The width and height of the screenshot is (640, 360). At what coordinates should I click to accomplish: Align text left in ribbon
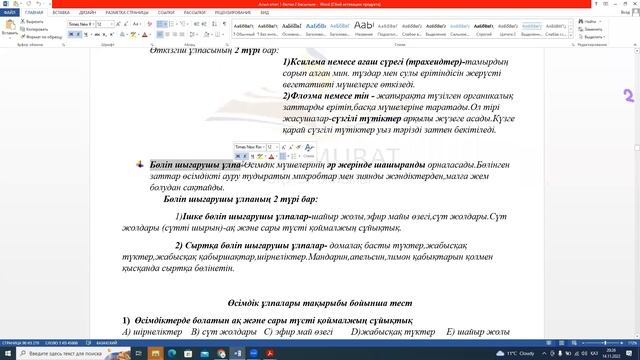pos(160,34)
